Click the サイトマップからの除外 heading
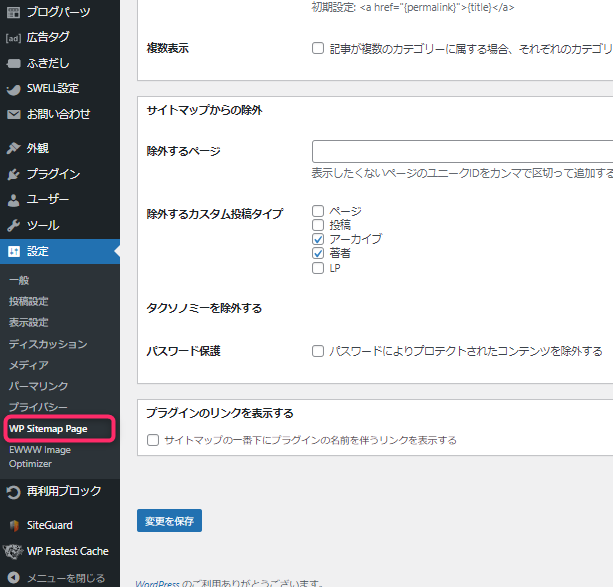Viewport: 613px width, 587px height. [x=204, y=110]
